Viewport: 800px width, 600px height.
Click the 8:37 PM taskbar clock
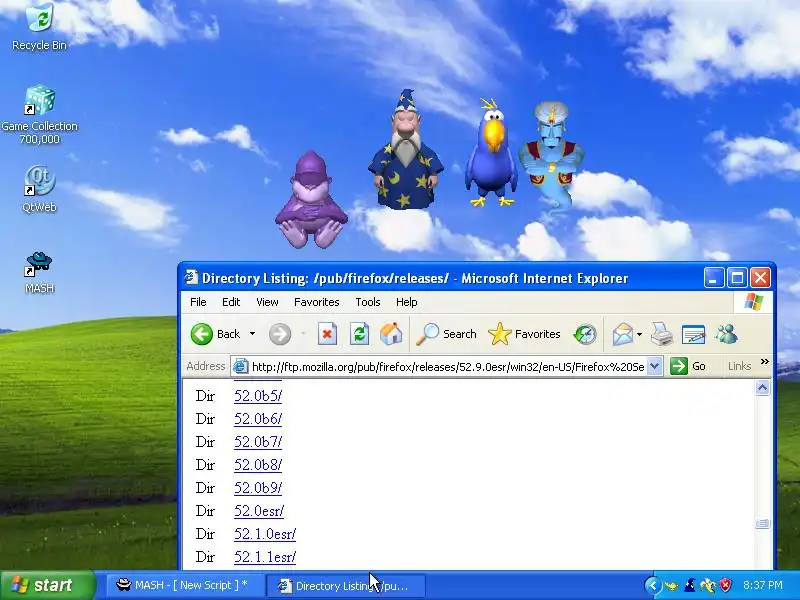[x=763, y=585]
